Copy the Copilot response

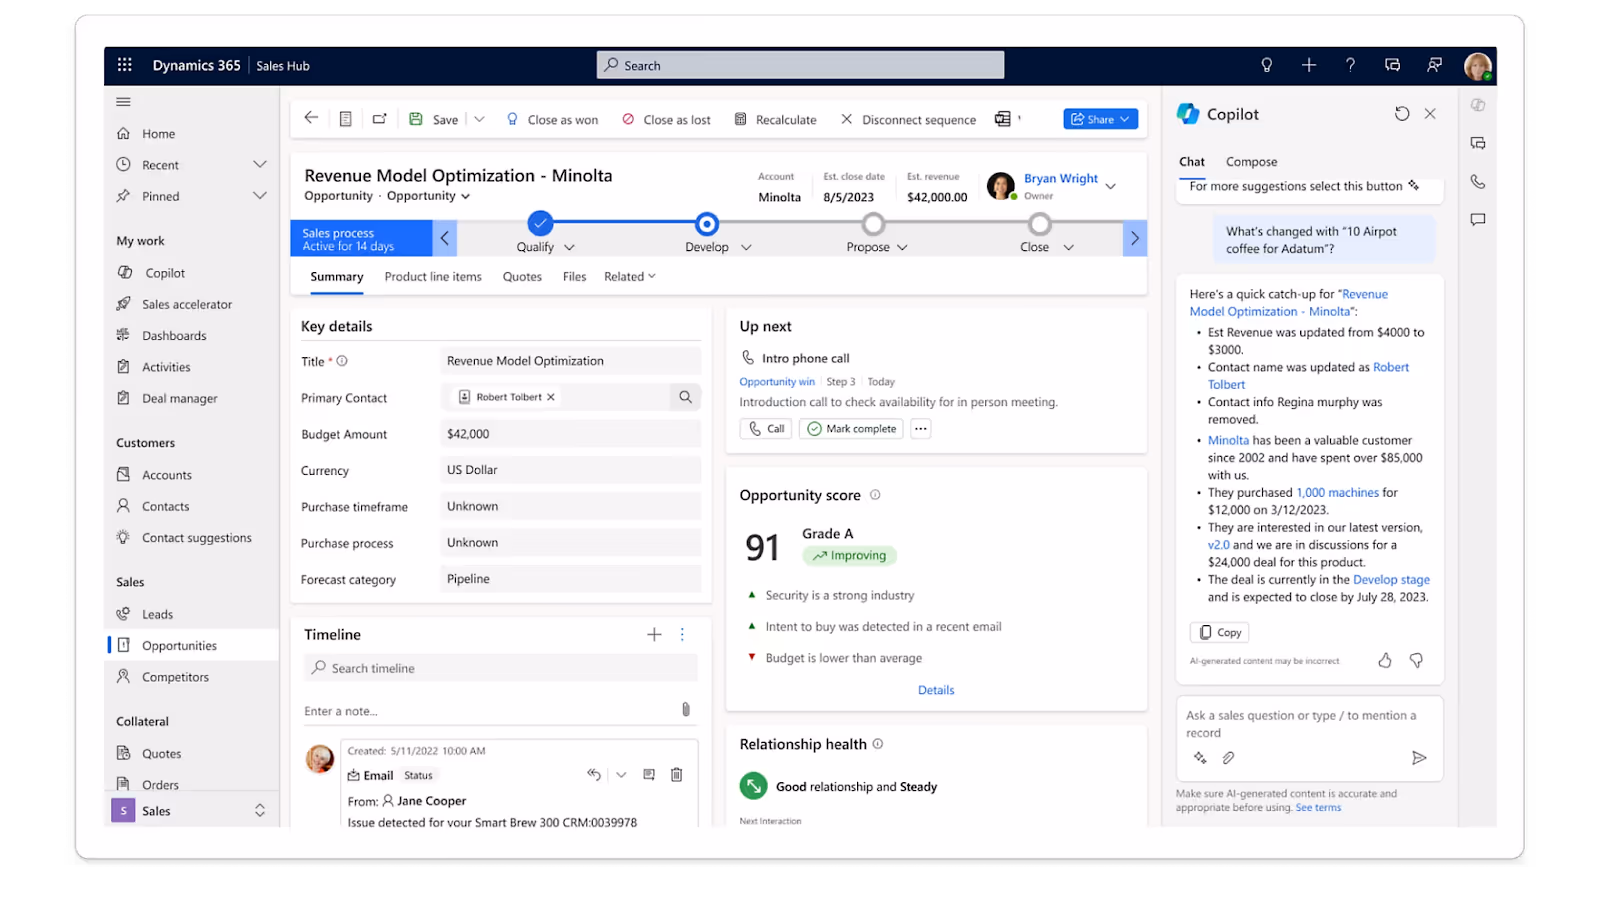[1220, 632]
